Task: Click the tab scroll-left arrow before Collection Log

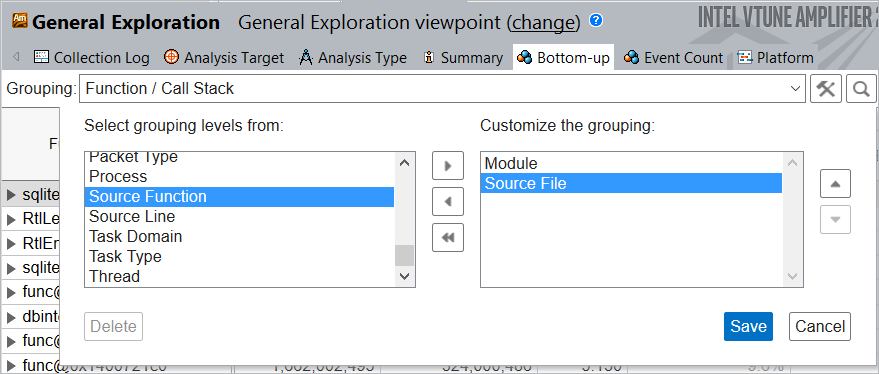Action: coord(16,57)
